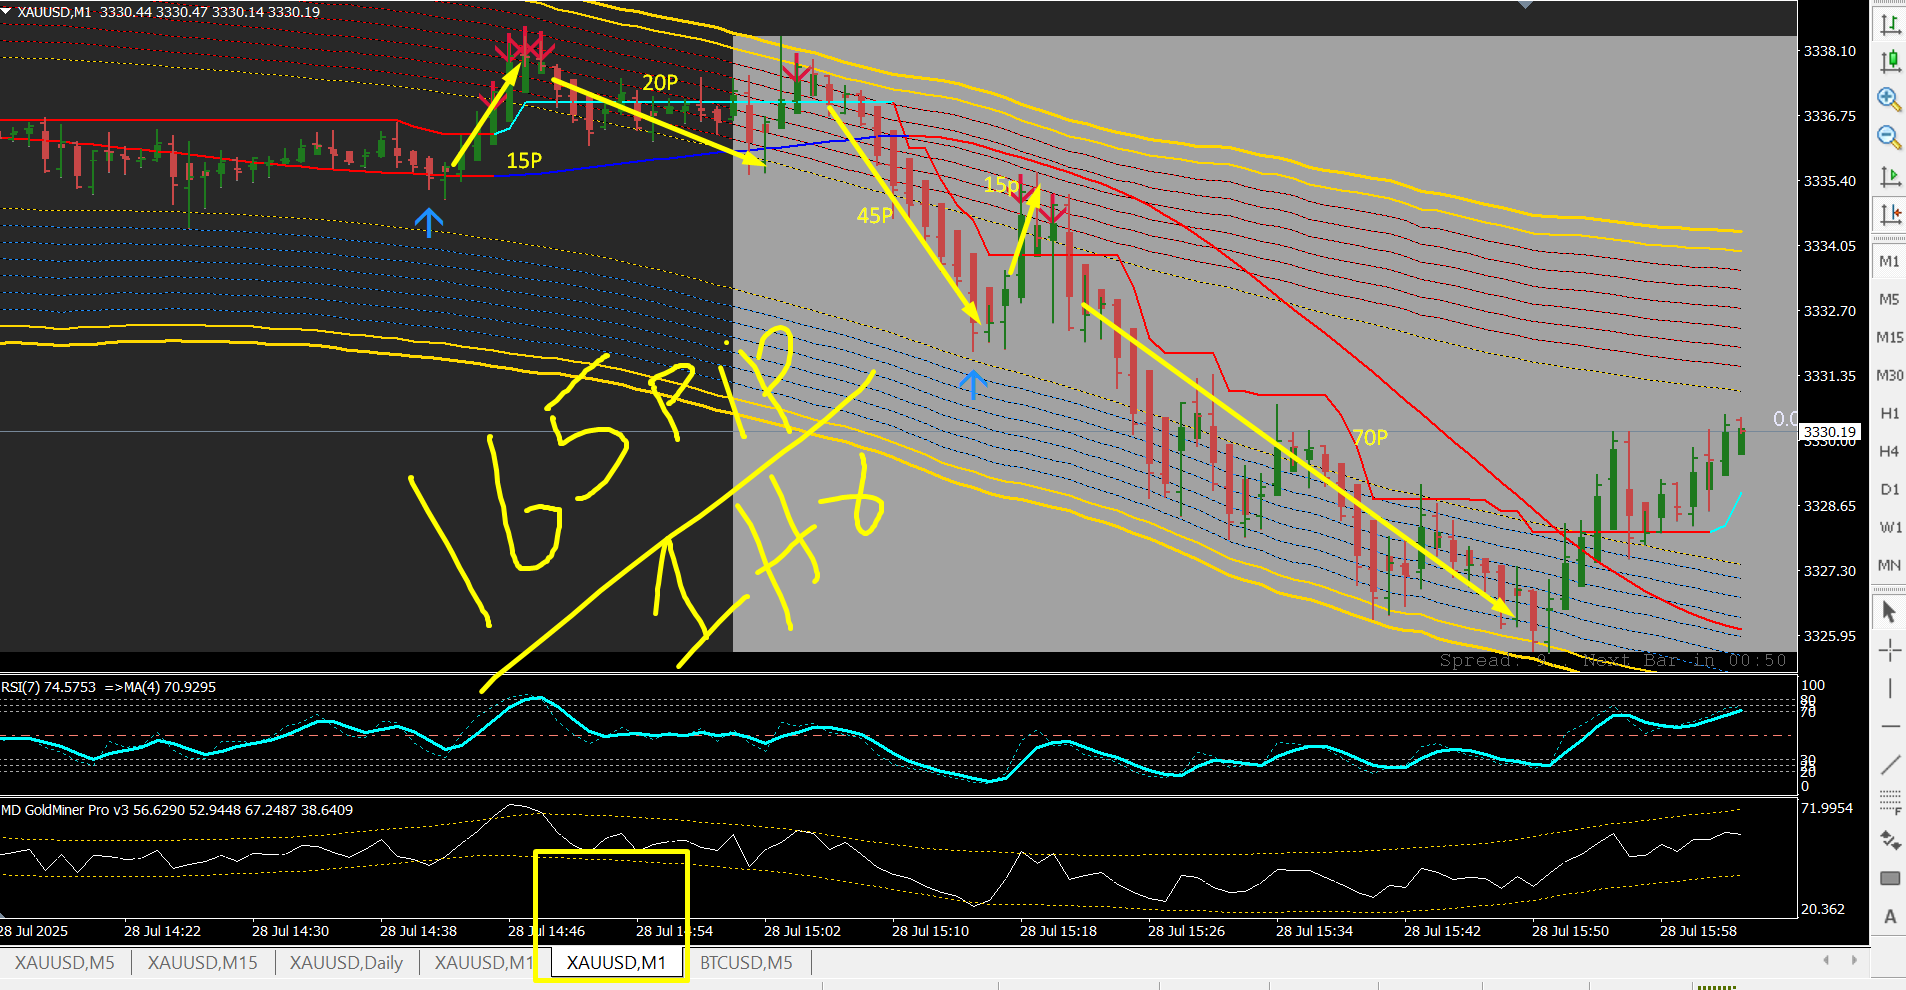The width and height of the screenshot is (1906, 990).
Task: Toggle auto scroll chart icon
Action: pyautogui.click(x=1889, y=177)
